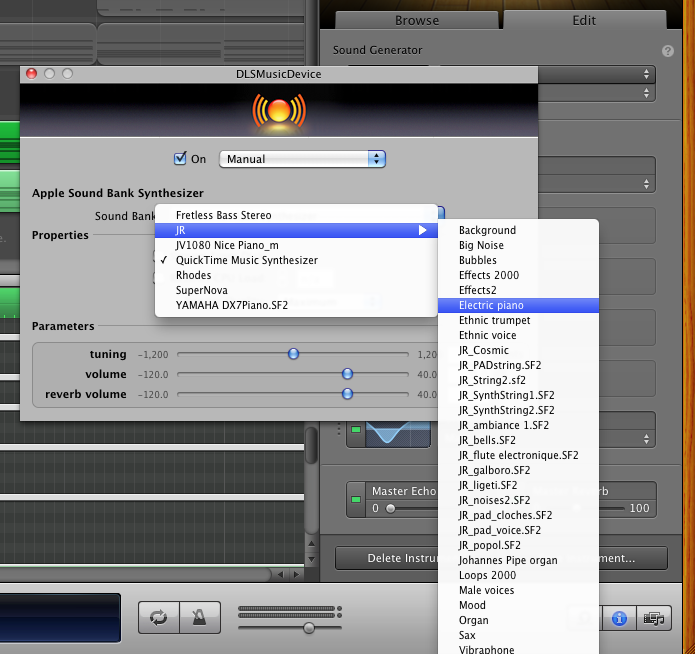The image size is (695, 654).
Task: Select the SuperNova sound bank
Action: 296,290
